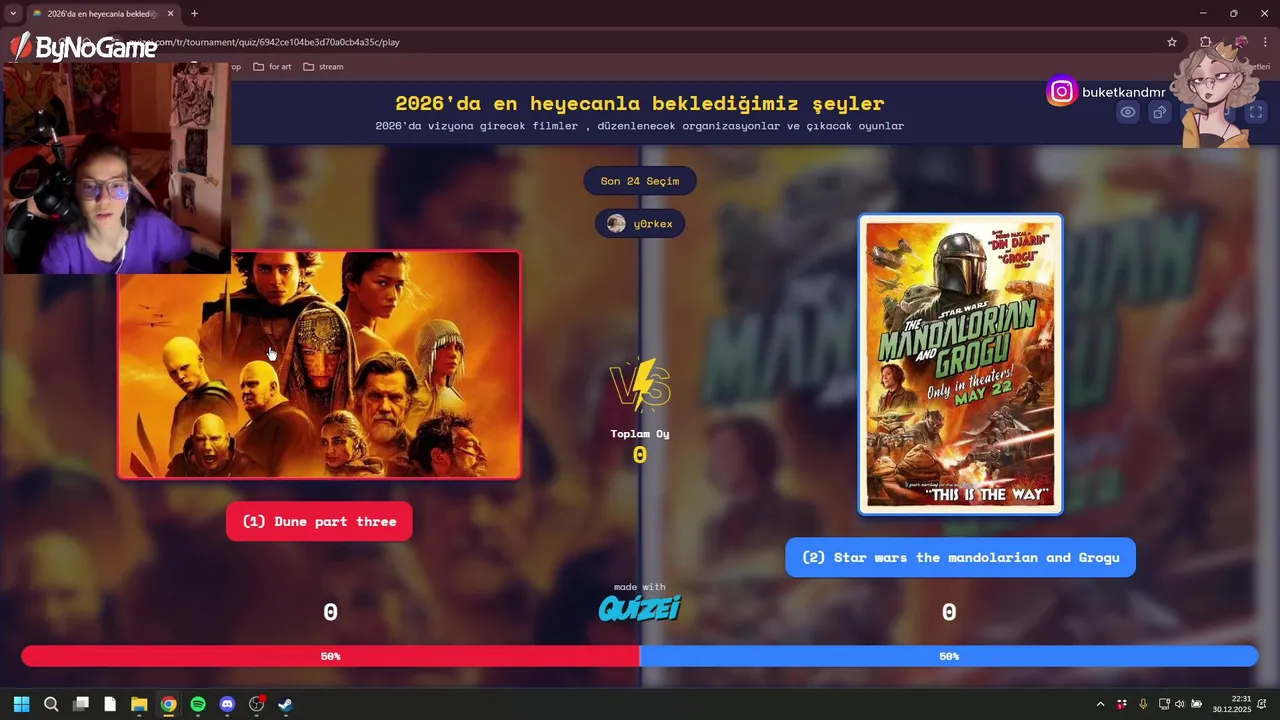Click the Quizei logo link
This screenshot has width=1280, height=720.
(640, 608)
